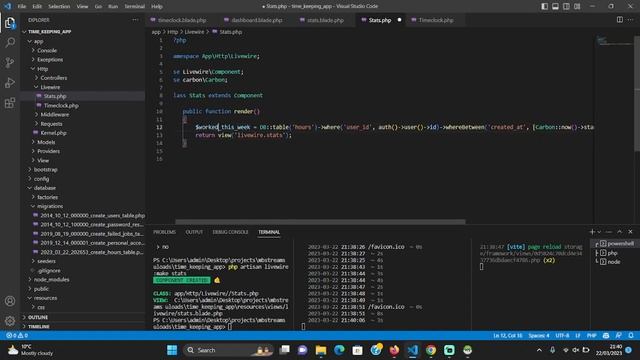This screenshot has width=640, height=360.
Task: Expand the Exceptions folder
Action: [x=50, y=60]
